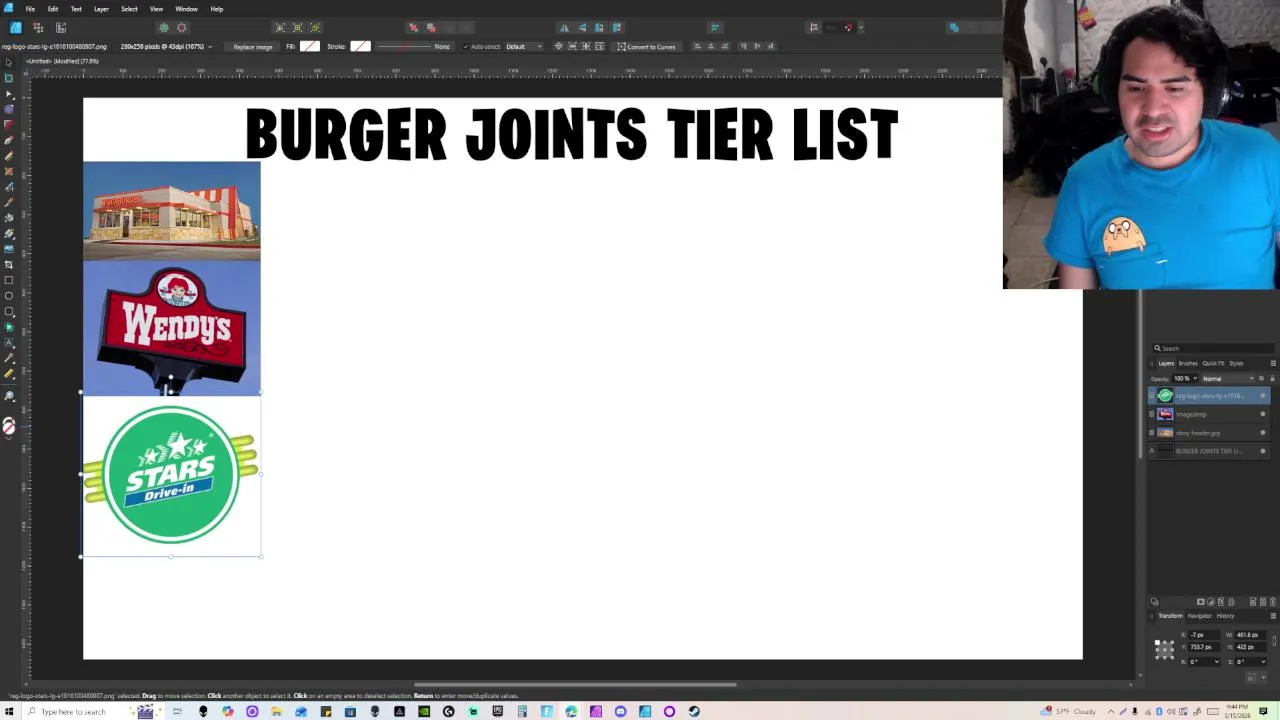Select the Move tool in left toolbar
1280x720 pixels.
[x=9, y=62]
